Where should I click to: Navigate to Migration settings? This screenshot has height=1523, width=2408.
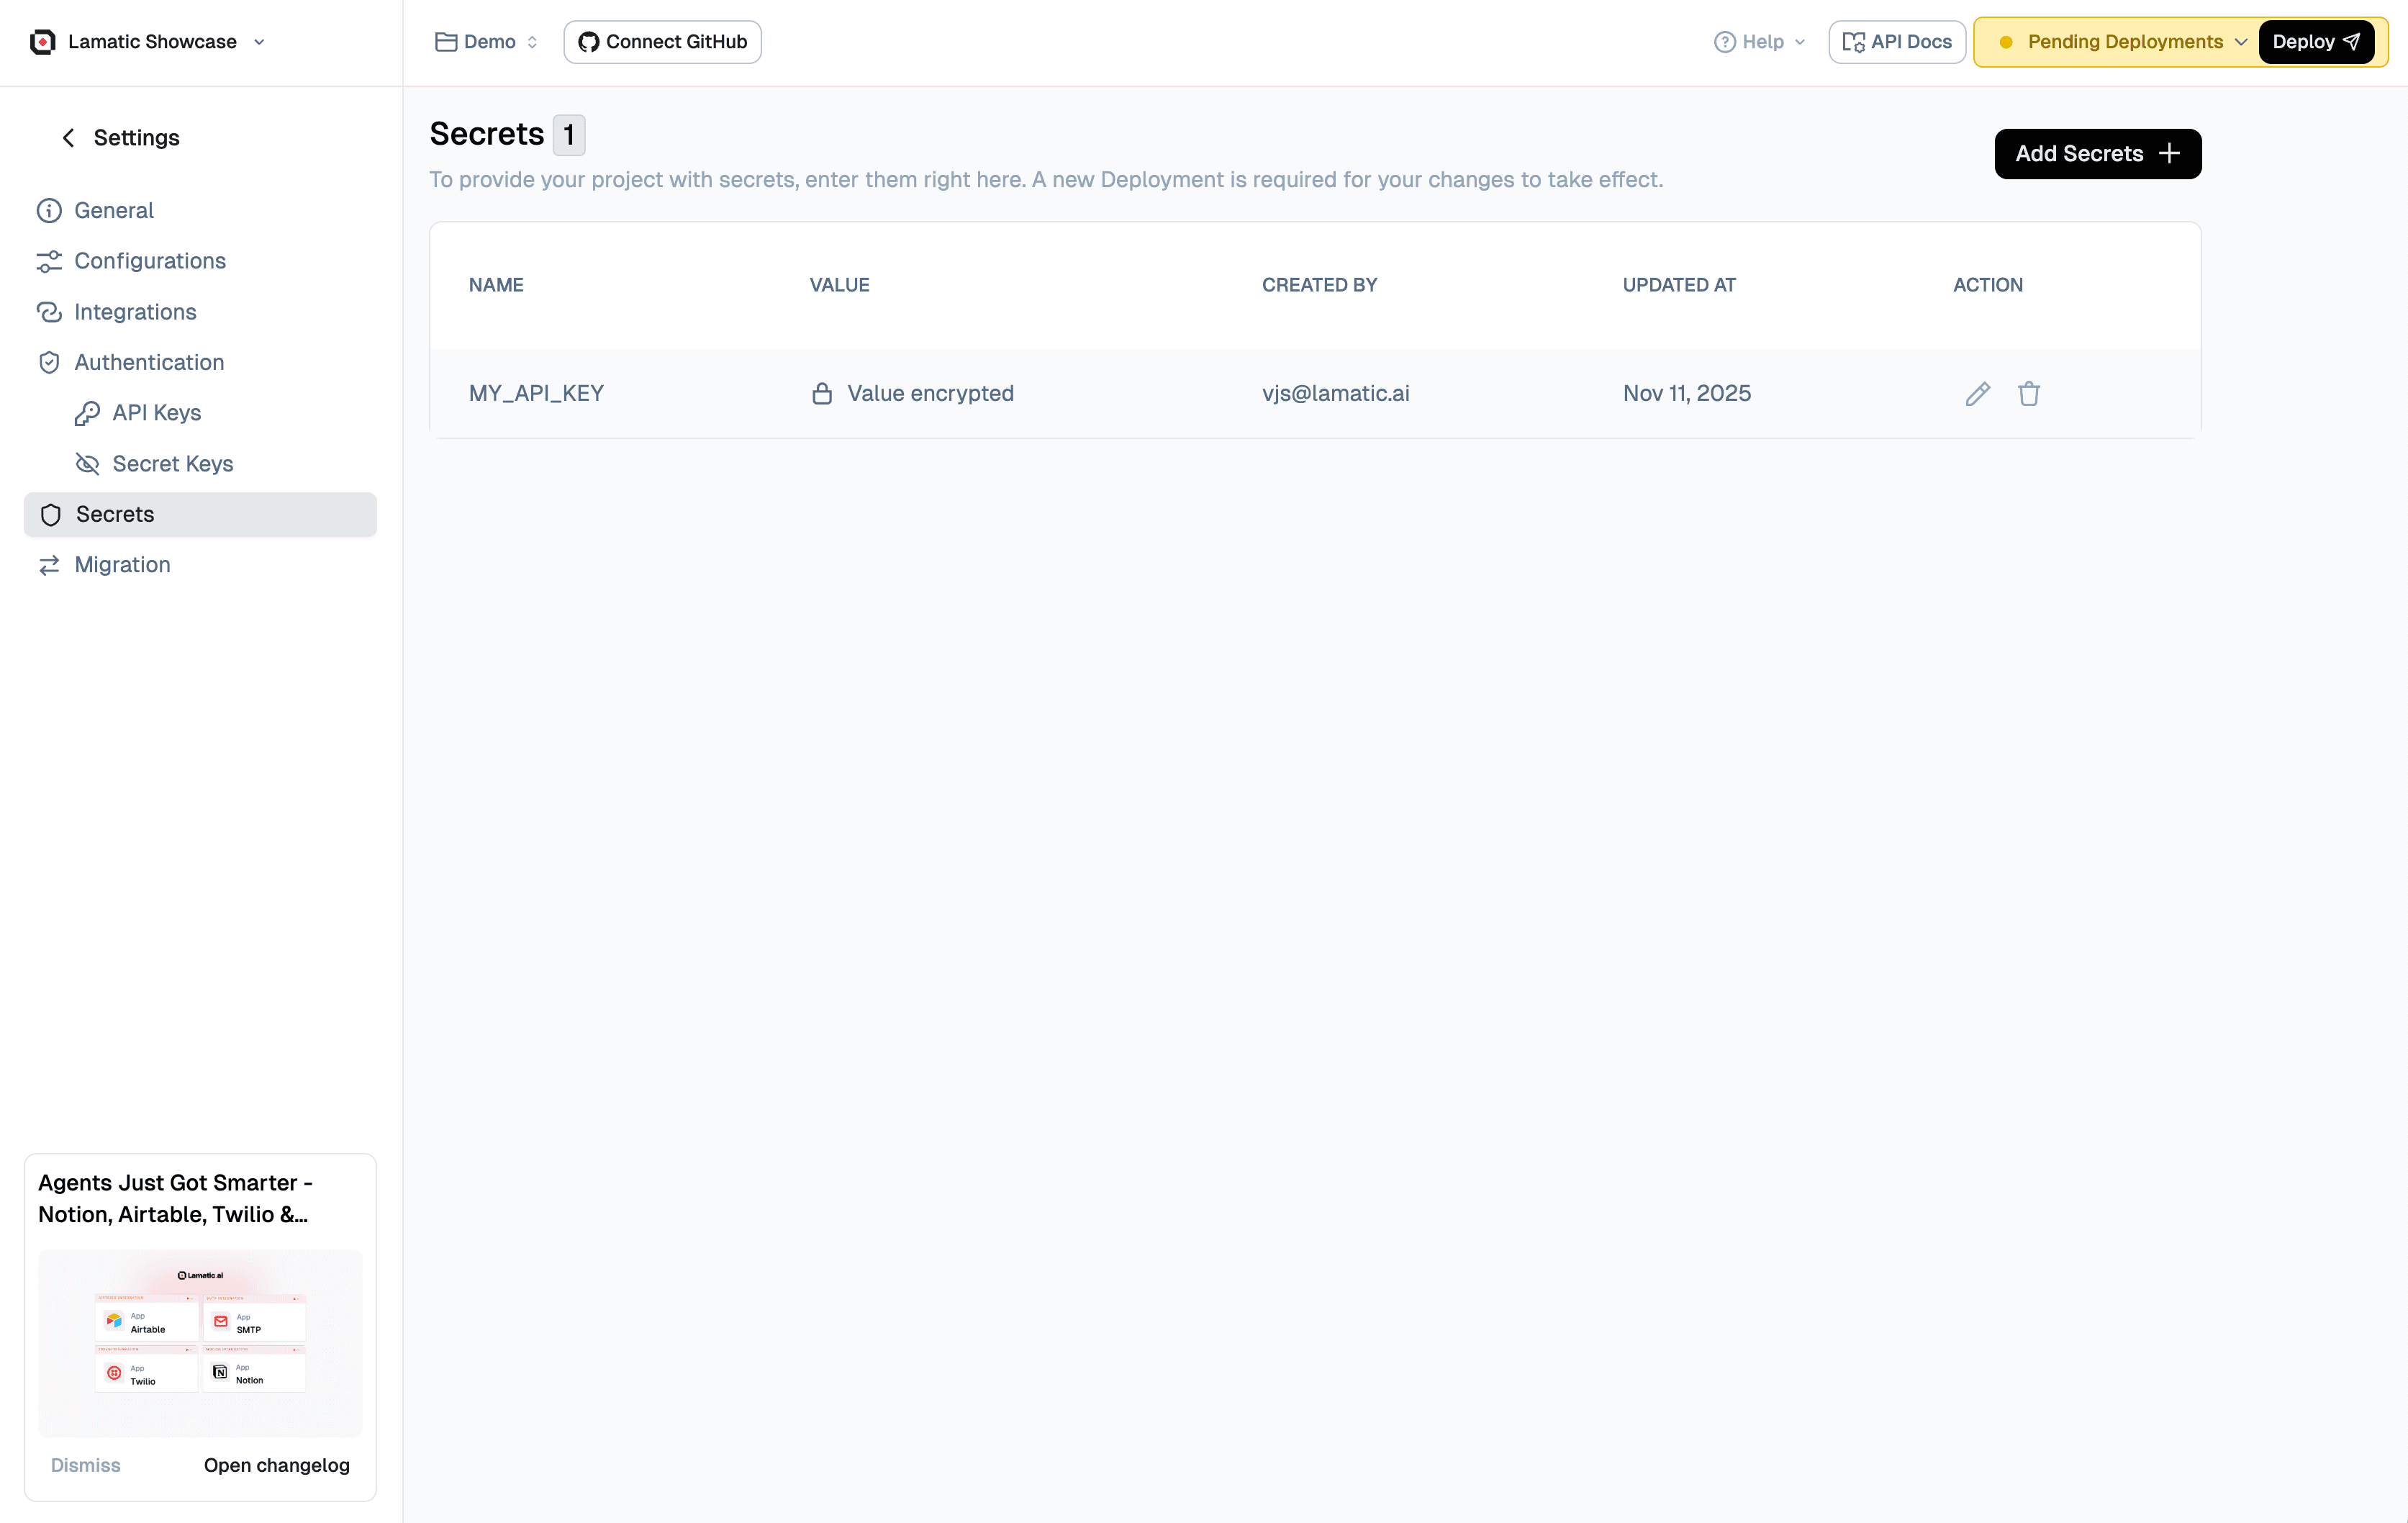[x=122, y=565]
